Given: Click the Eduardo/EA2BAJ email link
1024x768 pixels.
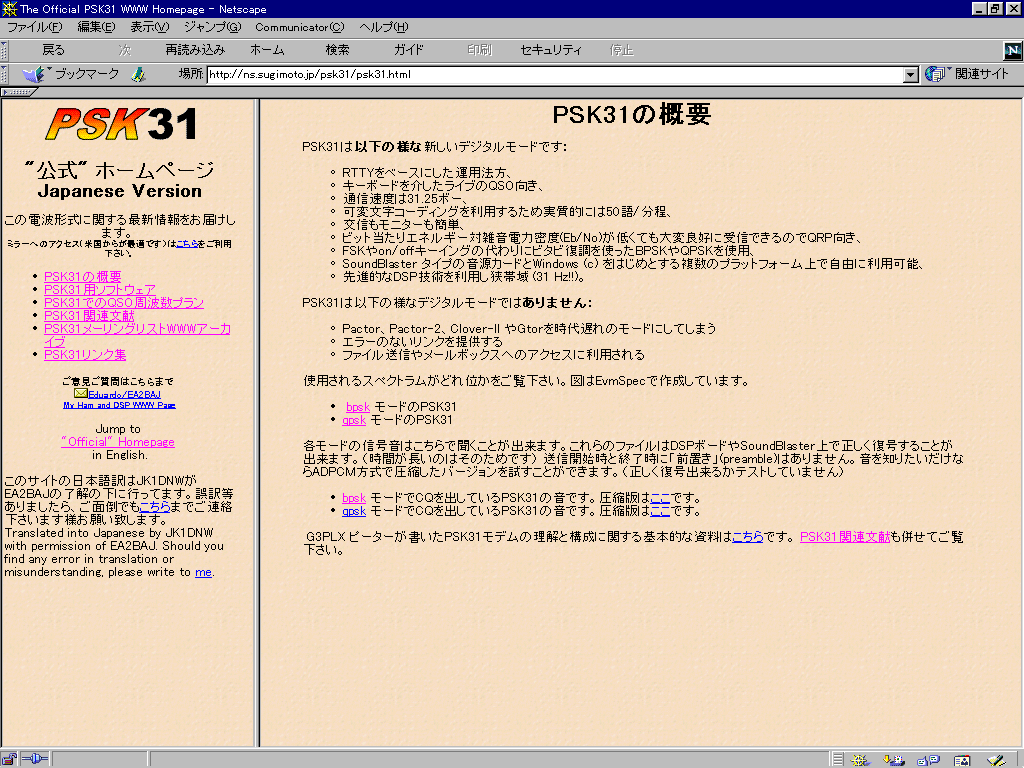Looking at the screenshot, I should point(124,394).
